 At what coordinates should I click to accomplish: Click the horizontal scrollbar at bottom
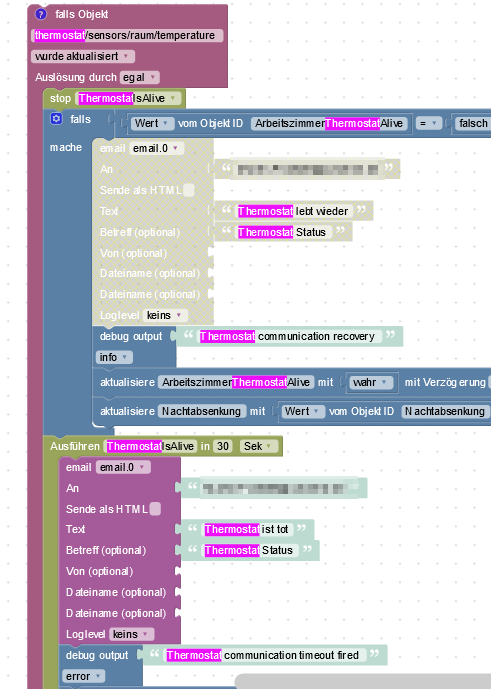[x=363, y=681]
